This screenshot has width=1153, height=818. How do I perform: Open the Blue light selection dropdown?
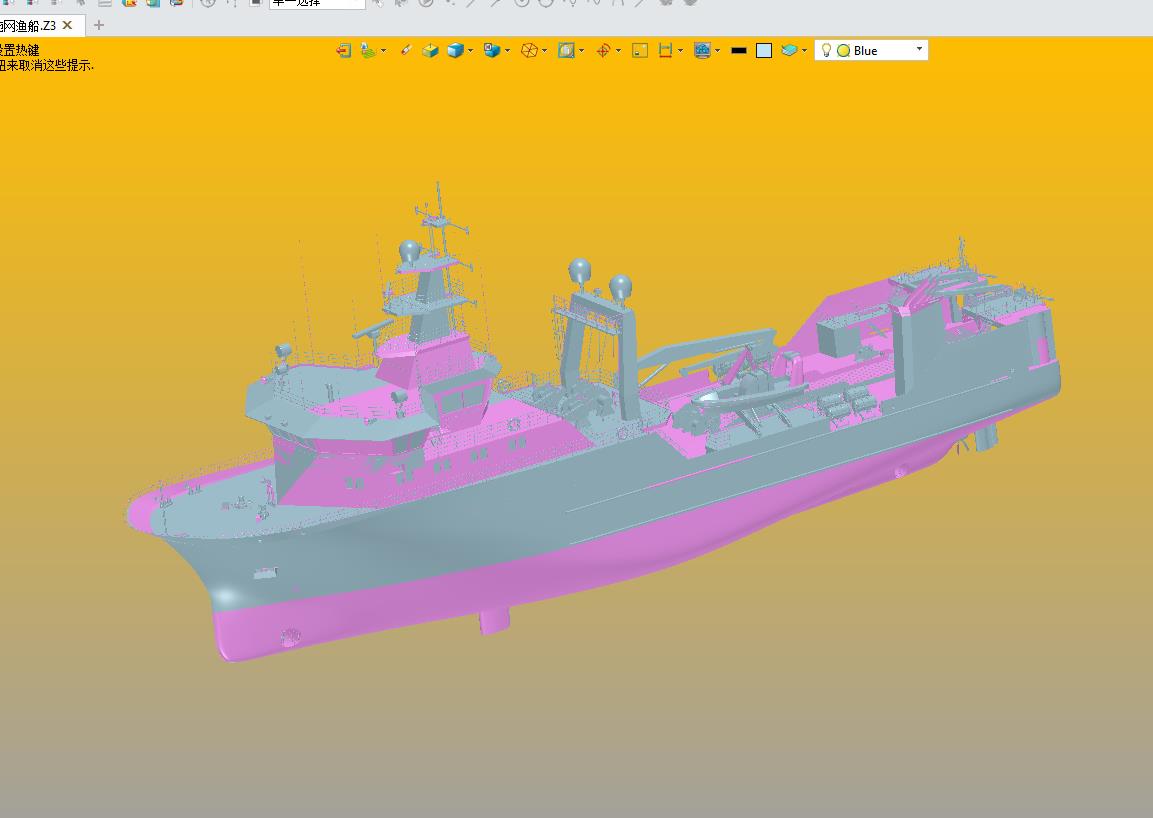pos(919,49)
